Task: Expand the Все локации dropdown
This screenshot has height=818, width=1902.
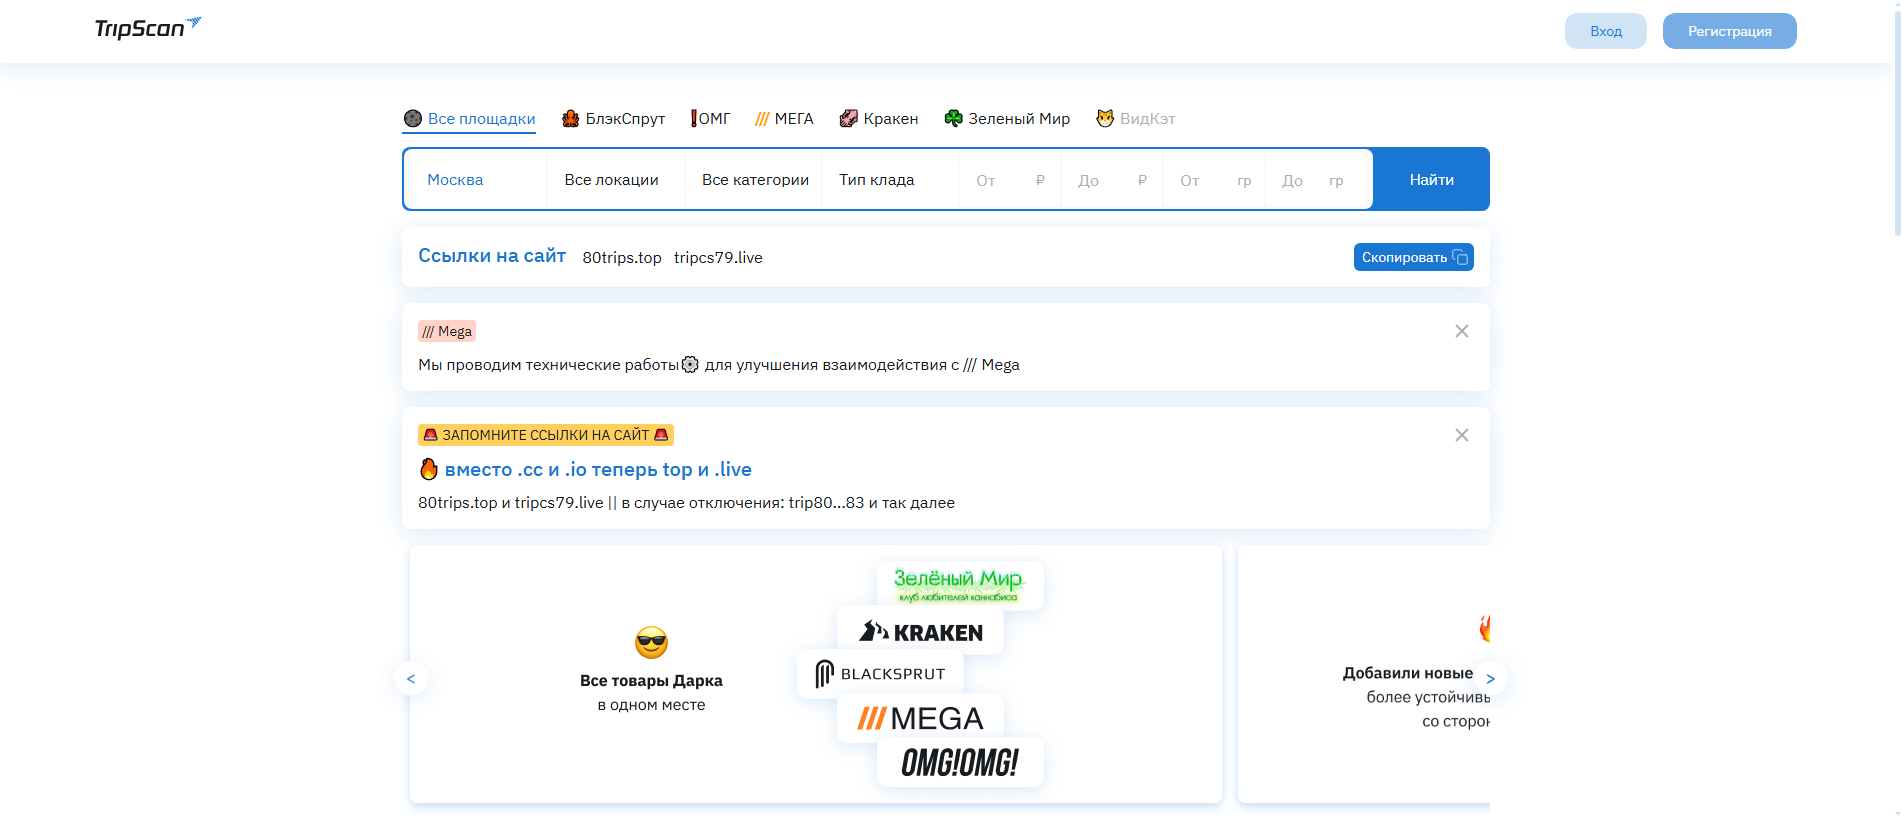Action: tap(616, 180)
